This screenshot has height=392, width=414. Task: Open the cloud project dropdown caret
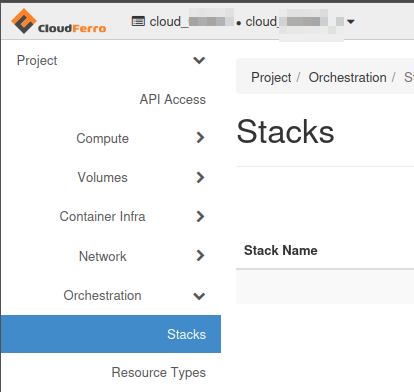pos(350,22)
